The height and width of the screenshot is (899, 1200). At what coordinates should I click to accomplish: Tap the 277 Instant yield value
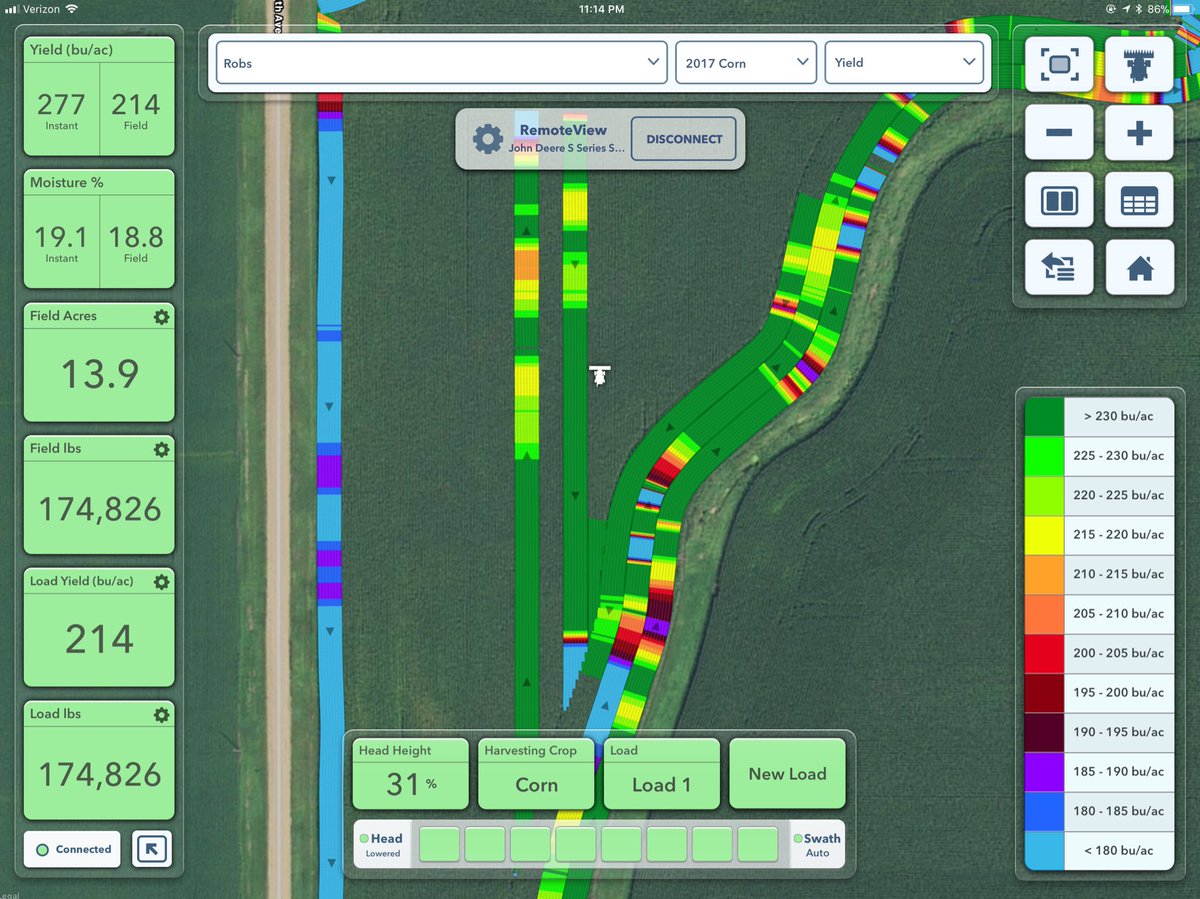pos(61,104)
